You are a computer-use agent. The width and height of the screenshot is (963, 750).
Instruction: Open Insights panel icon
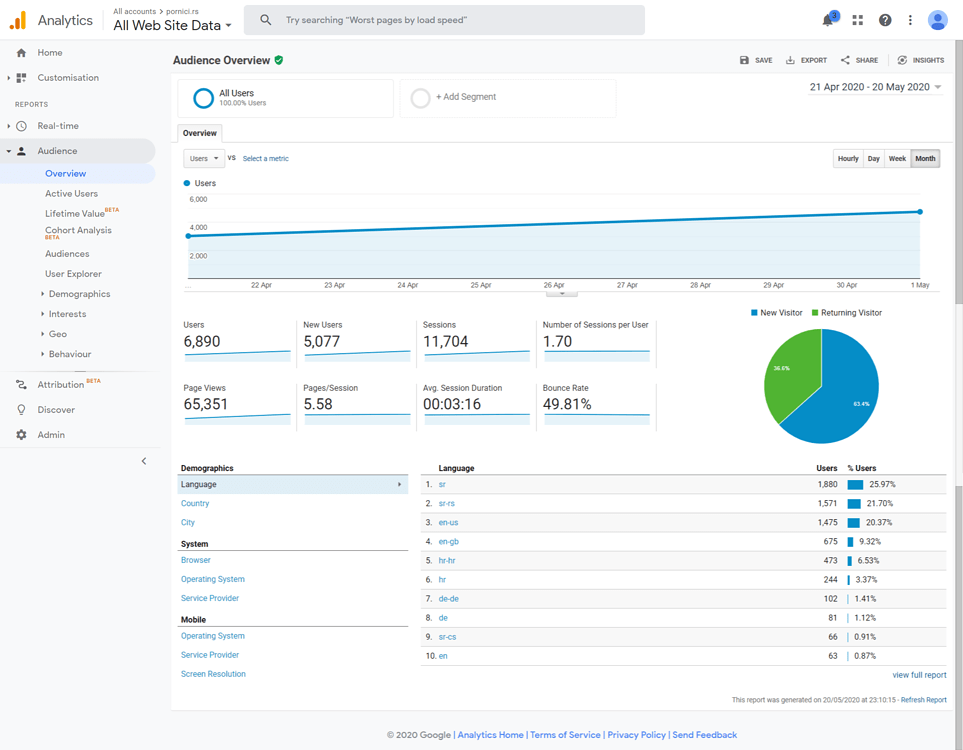tap(902, 60)
